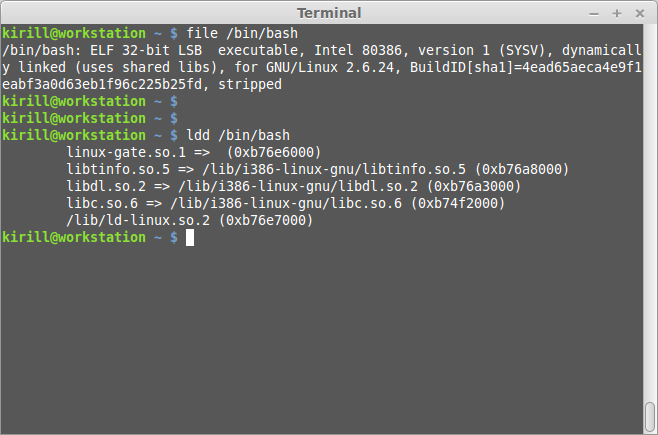Maximize the Terminal window using plus icon
The width and height of the screenshot is (658, 435).
click(x=617, y=13)
